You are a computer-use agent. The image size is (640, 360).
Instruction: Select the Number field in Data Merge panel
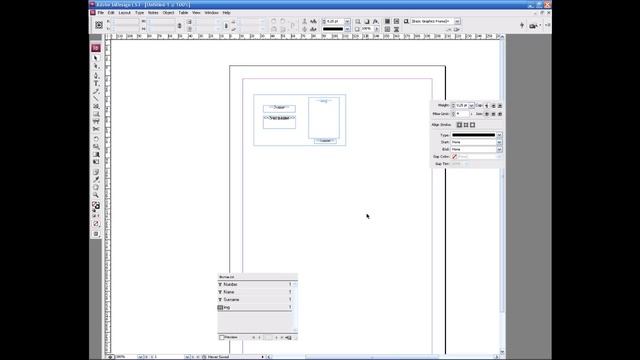[255, 284]
